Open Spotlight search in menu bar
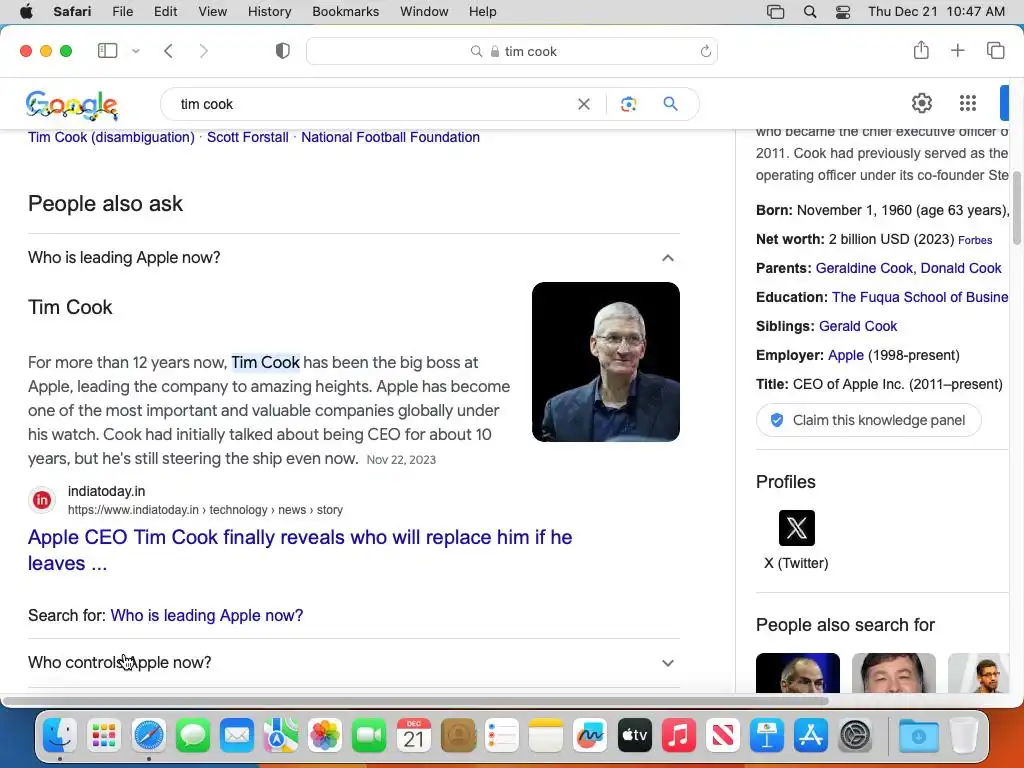Viewport: 1024px width, 768px height. click(x=810, y=12)
